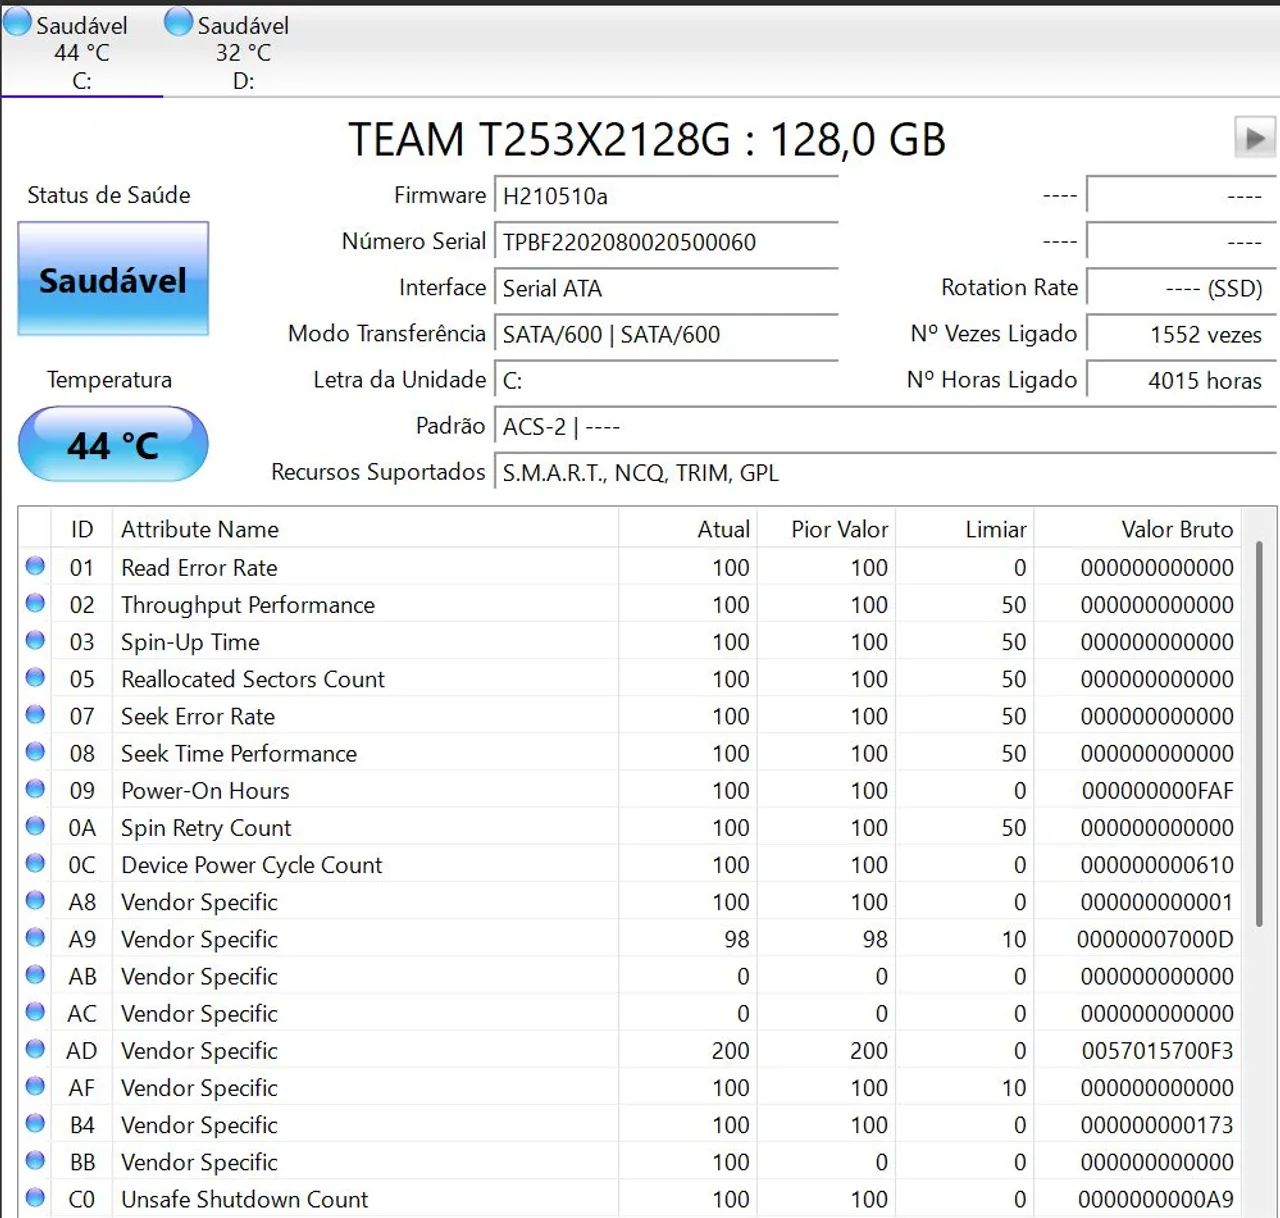
Task: Click the status orb on row A8
Action: [35, 900]
